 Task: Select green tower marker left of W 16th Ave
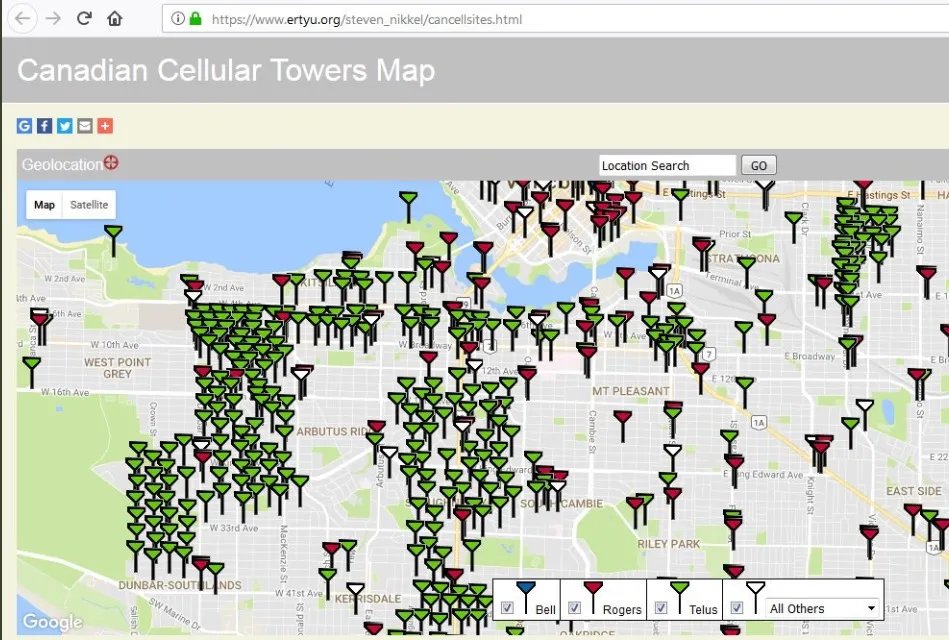coord(31,372)
